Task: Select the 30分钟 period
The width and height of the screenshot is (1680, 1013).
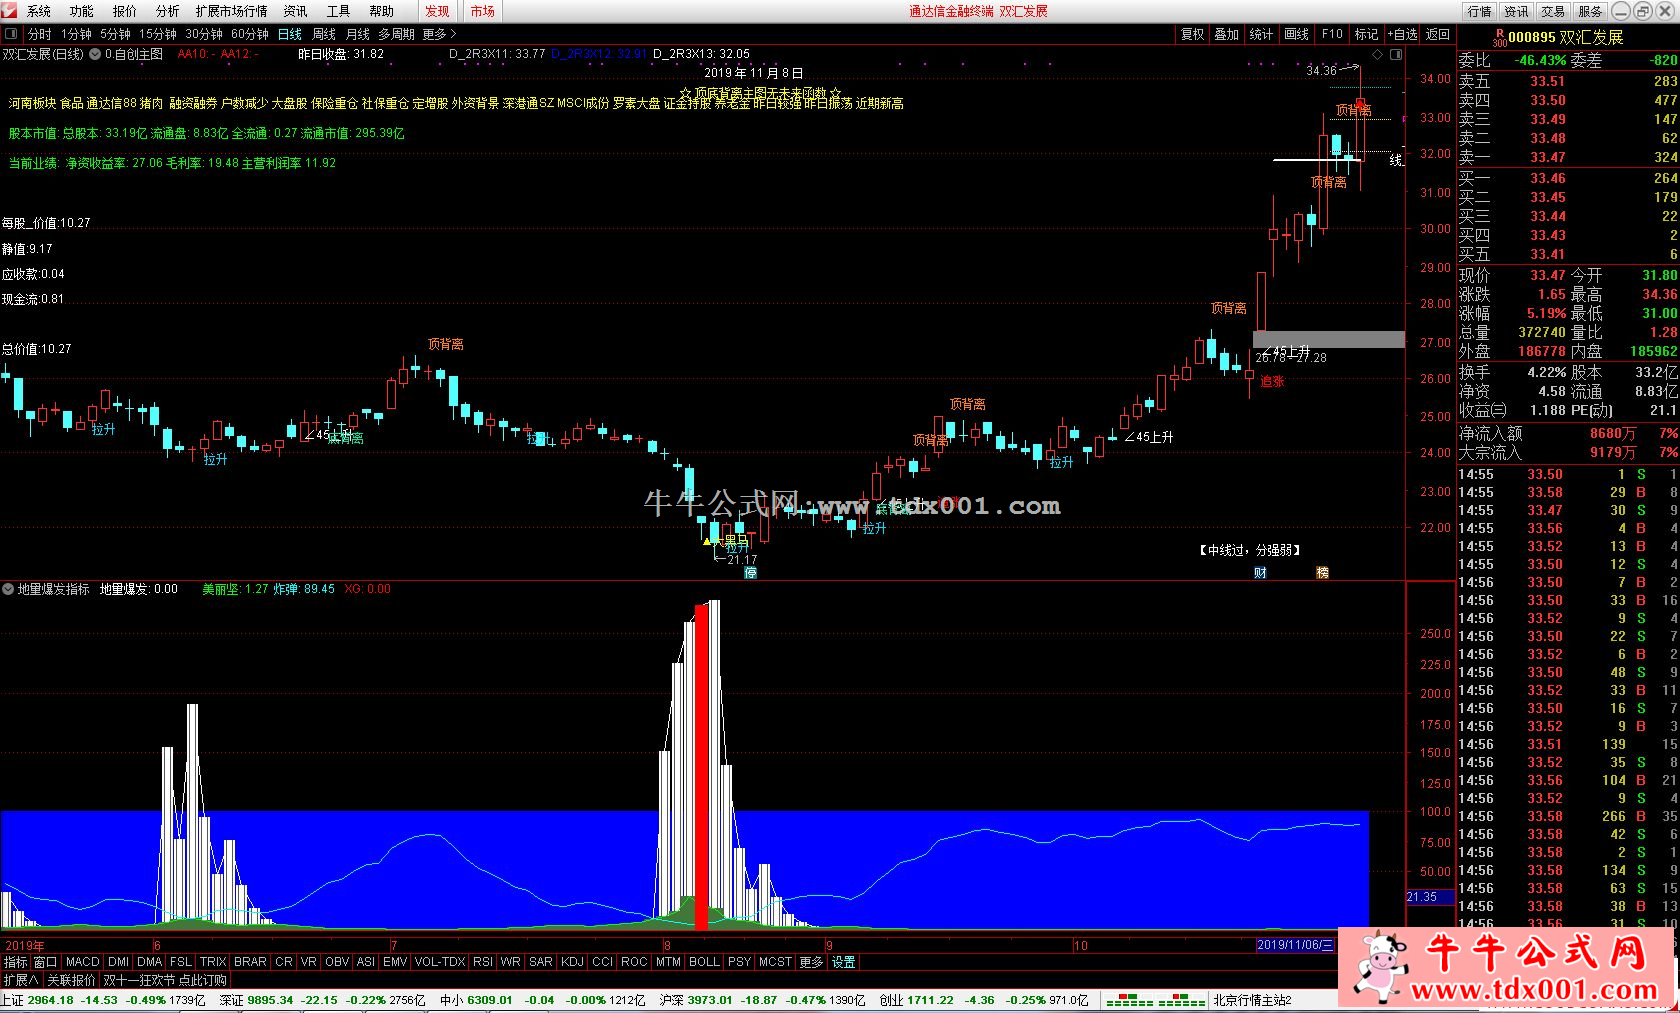Action: (204, 34)
